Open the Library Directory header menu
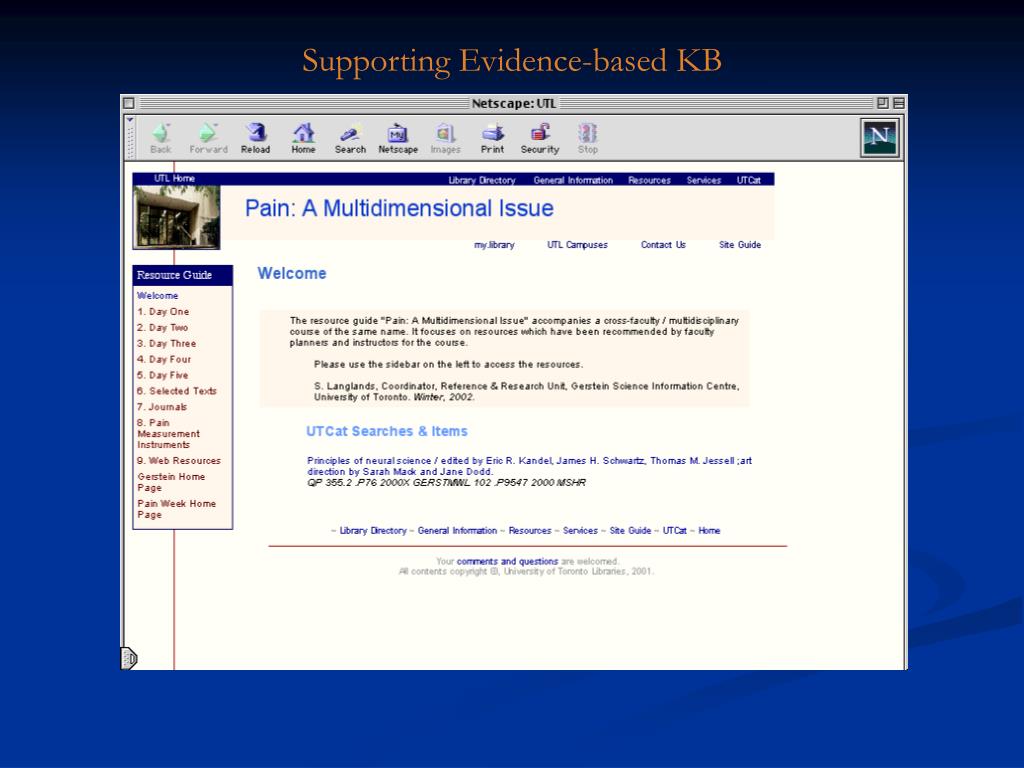 [x=482, y=180]
